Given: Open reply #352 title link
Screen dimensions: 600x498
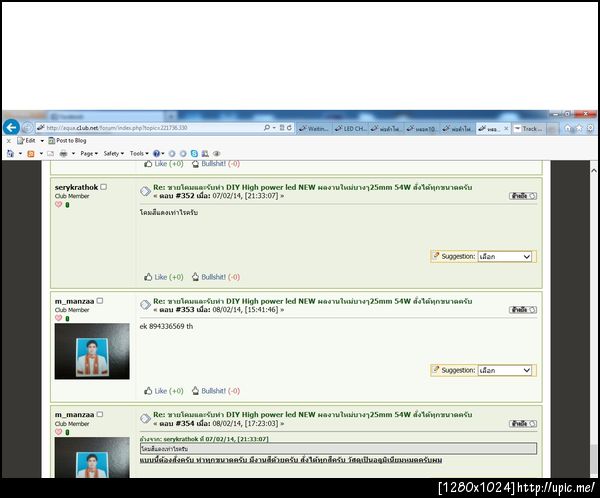Looking at the screenshot, I should pyautogui.click(x=312, y=187).
